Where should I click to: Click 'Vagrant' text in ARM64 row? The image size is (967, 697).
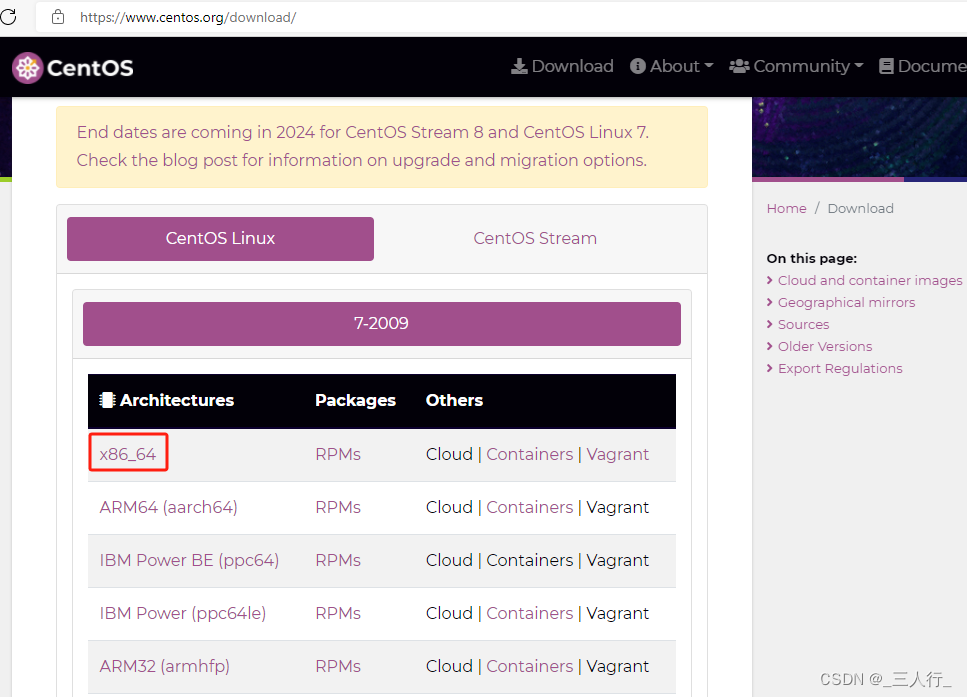617,508
